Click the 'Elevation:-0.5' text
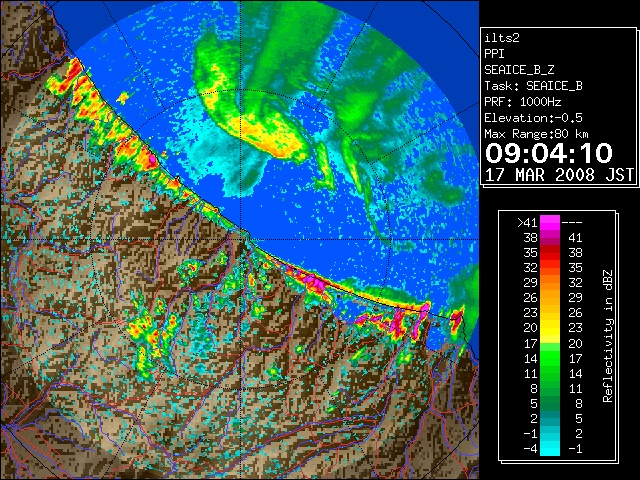The width and height of the screenshot is (640, 480). pos(533,118)
